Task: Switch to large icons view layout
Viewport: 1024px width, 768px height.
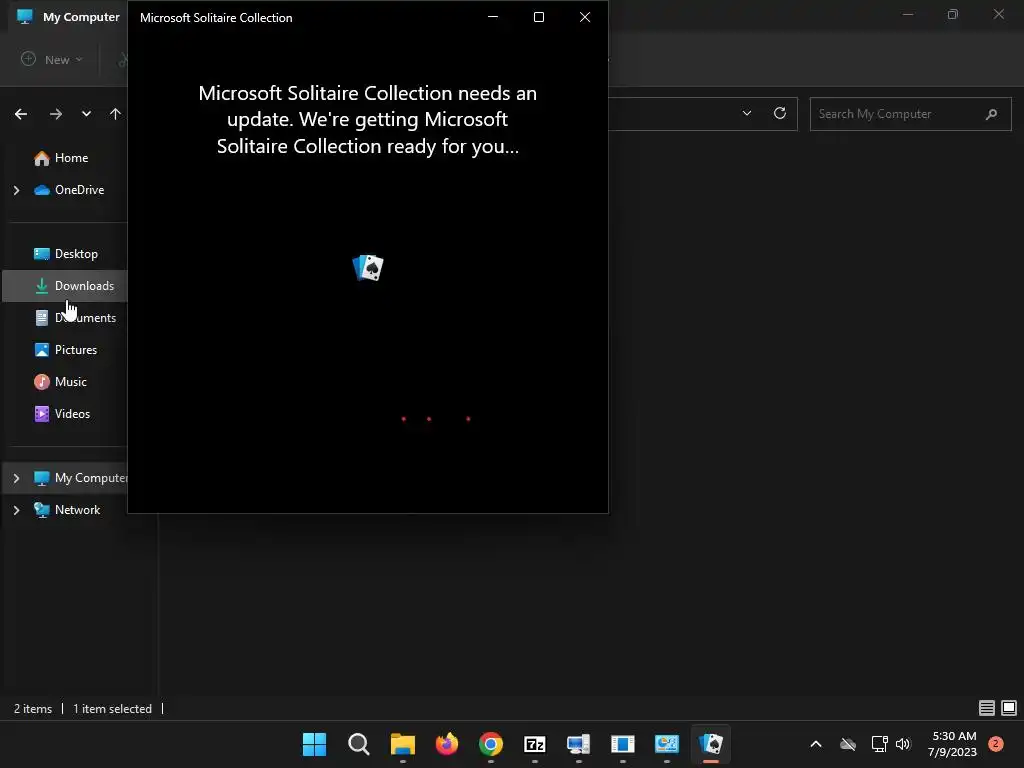Action: point(1009,708)
